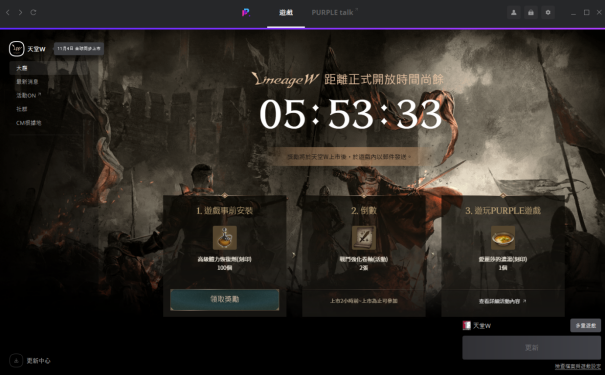Click the soup bowl reward icon
Viewport: 605px width, 376px height.
click(x=503, y=238)
